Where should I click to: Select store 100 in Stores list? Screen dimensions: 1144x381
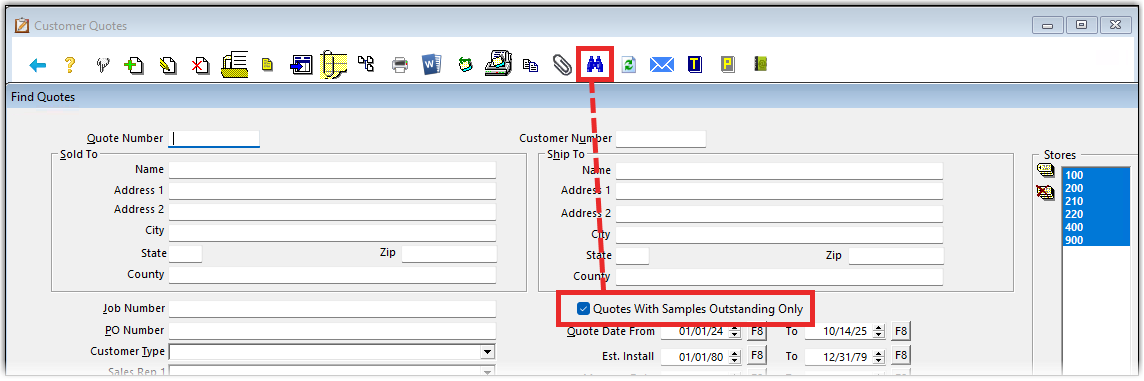[1096, 175]
